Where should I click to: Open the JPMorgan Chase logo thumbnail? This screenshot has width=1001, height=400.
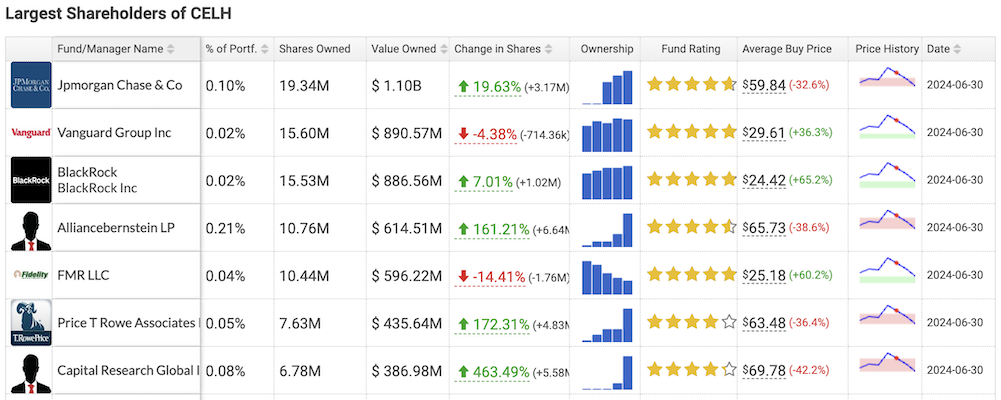31,85
